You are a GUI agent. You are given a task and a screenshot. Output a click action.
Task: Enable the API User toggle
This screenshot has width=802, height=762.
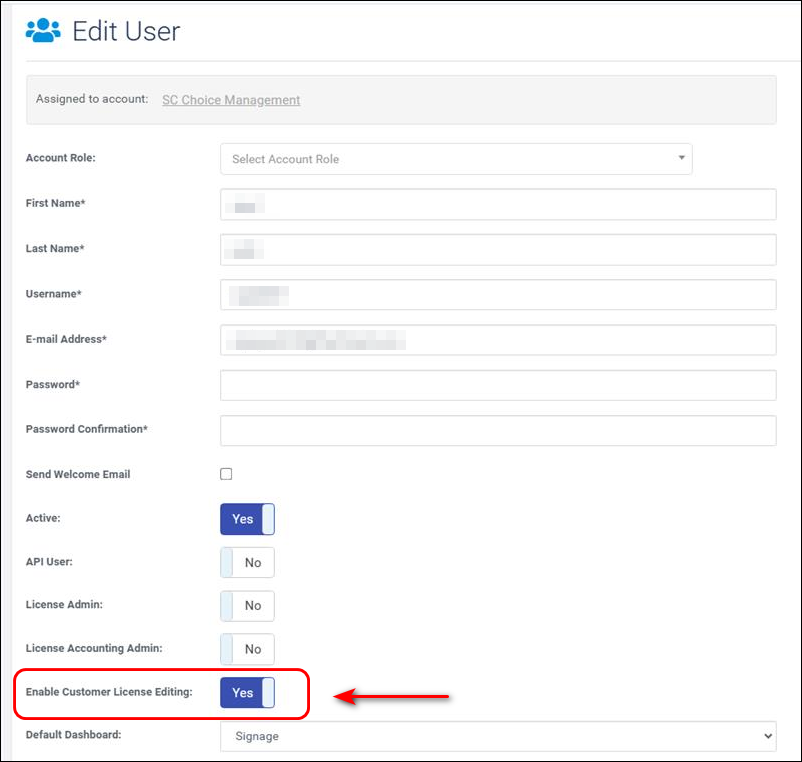click(248, 563)
